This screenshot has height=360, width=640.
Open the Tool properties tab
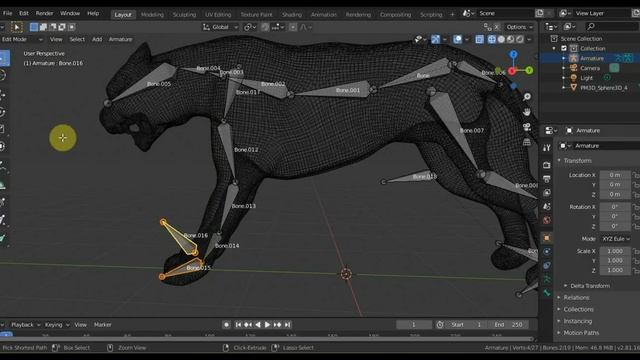tap(547, 148)
